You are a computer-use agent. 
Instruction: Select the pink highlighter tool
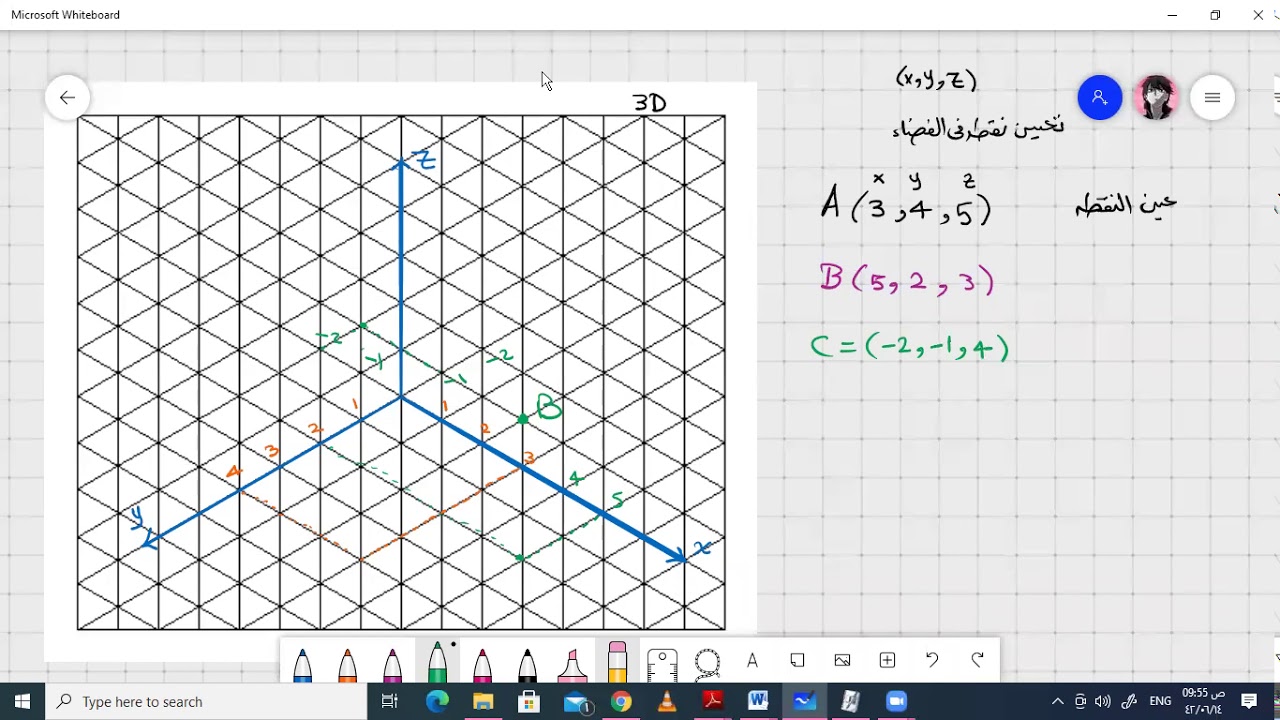pyautogui.click(x=572, y=665)
